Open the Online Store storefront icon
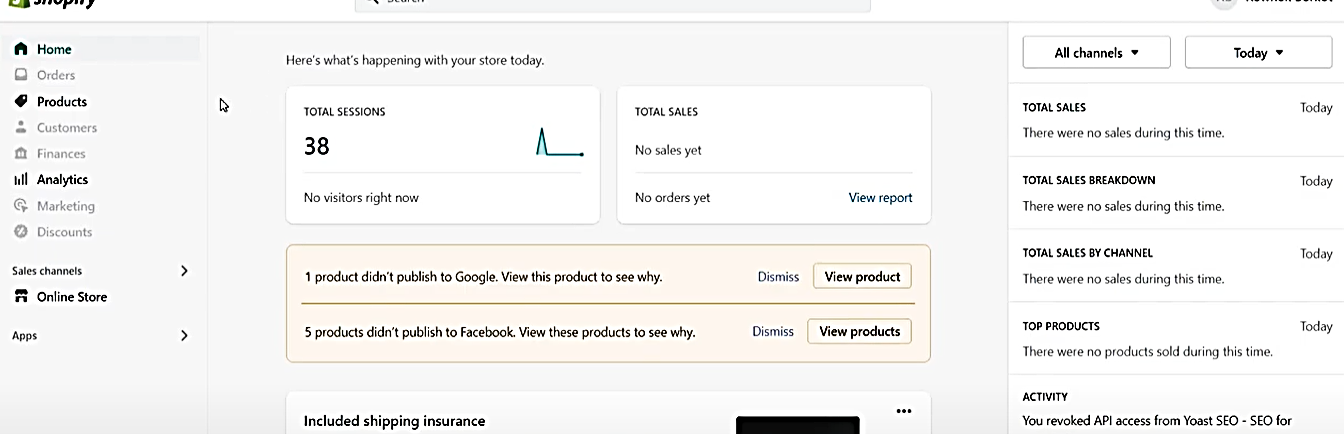The width and height of the screenshot is (1344, 434). 21,296
